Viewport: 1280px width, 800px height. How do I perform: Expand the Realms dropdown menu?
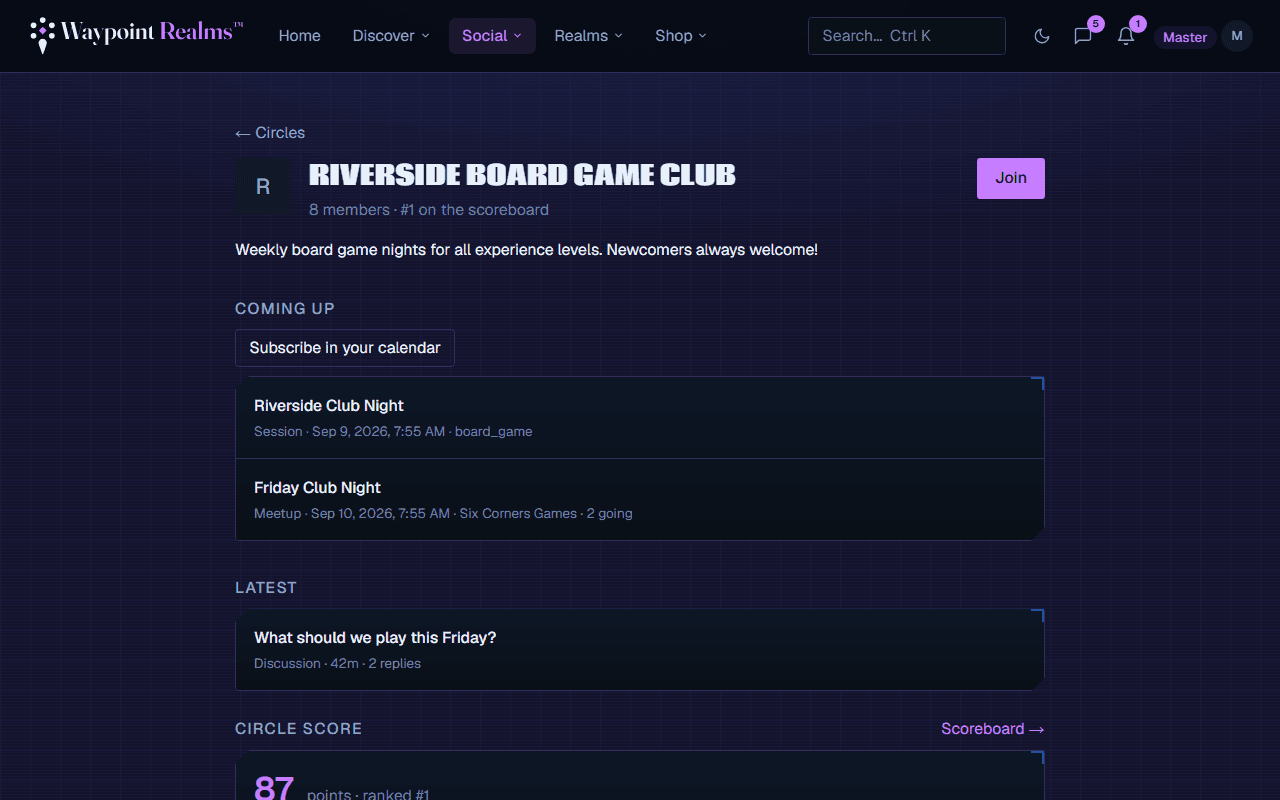(589, 36)
